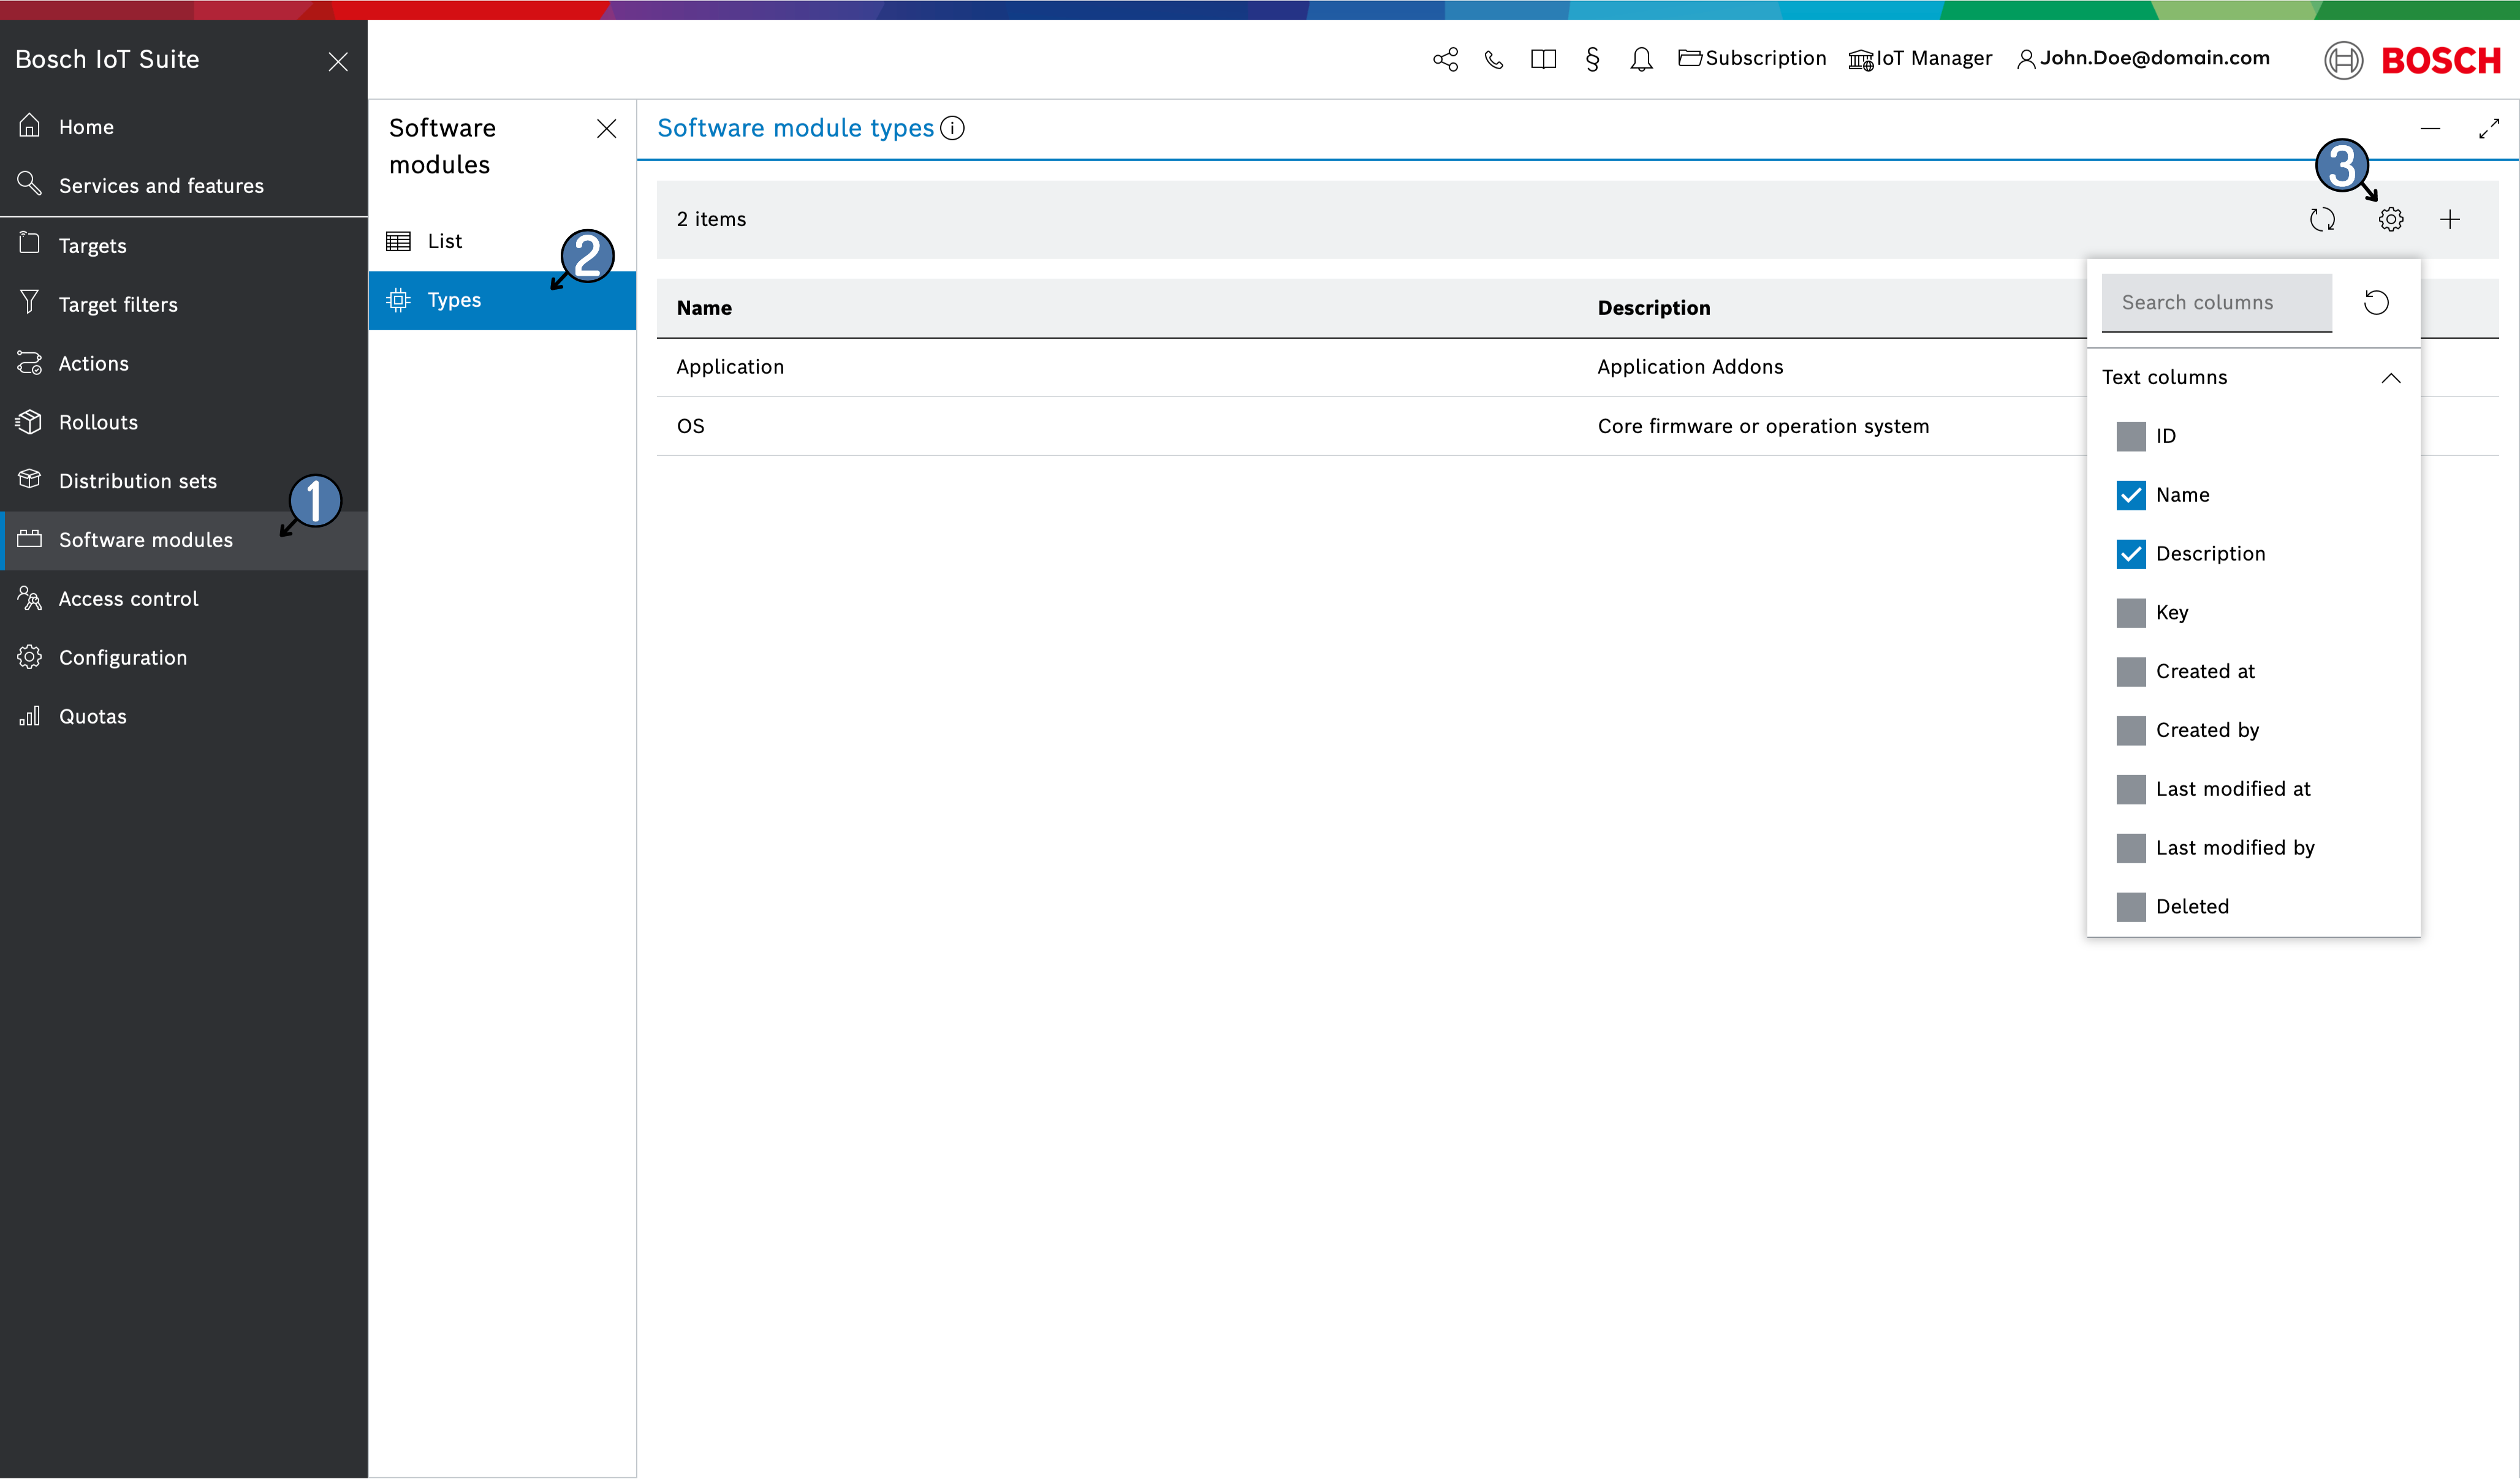2520x1479 pixels.
Task: Collapse the Text columns section
Action: (2390, 378)
